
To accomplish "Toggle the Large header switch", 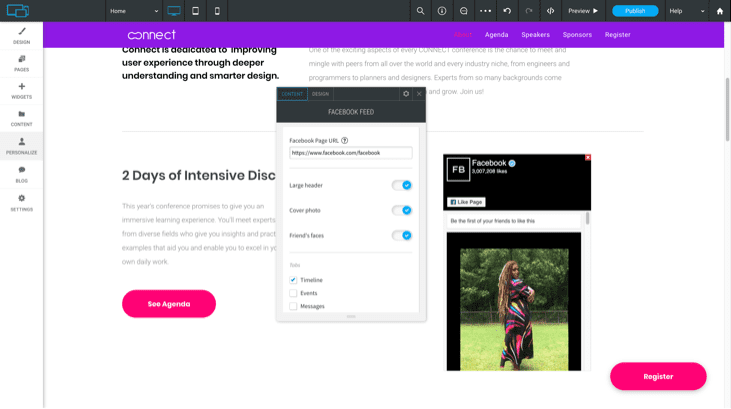I will point(401,185).
